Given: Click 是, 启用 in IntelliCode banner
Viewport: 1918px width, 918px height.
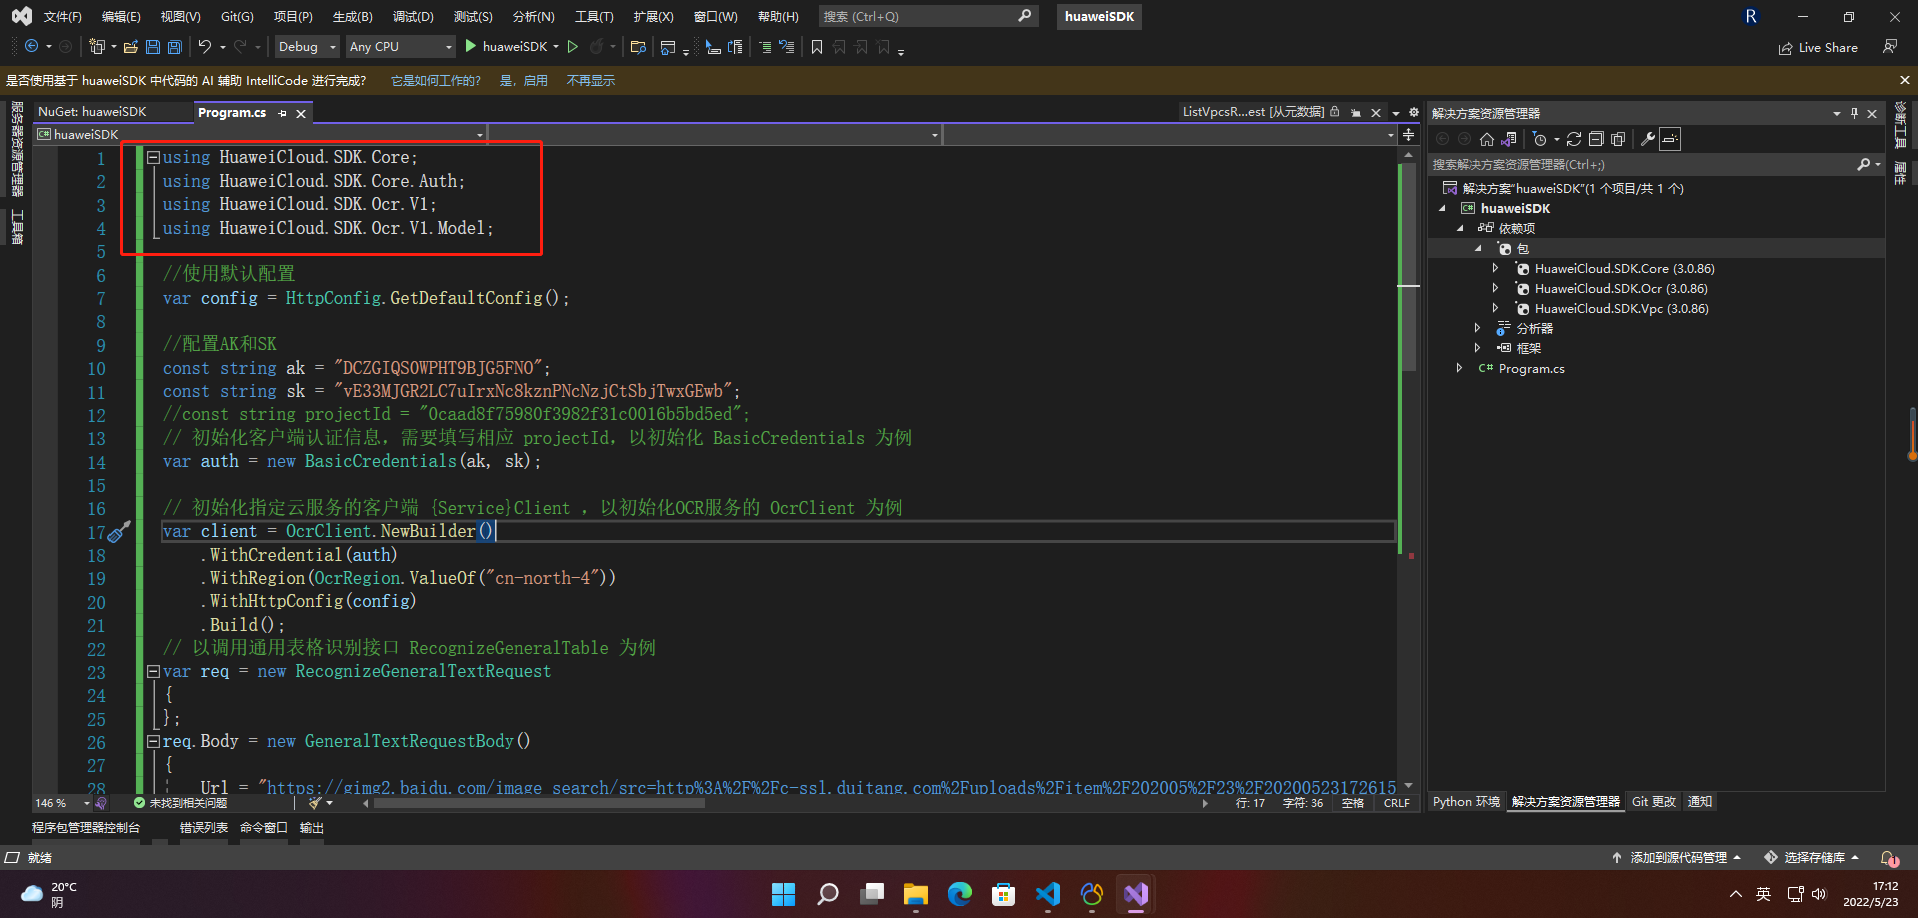Looking at the screenshot, I should tap(524, 81).
